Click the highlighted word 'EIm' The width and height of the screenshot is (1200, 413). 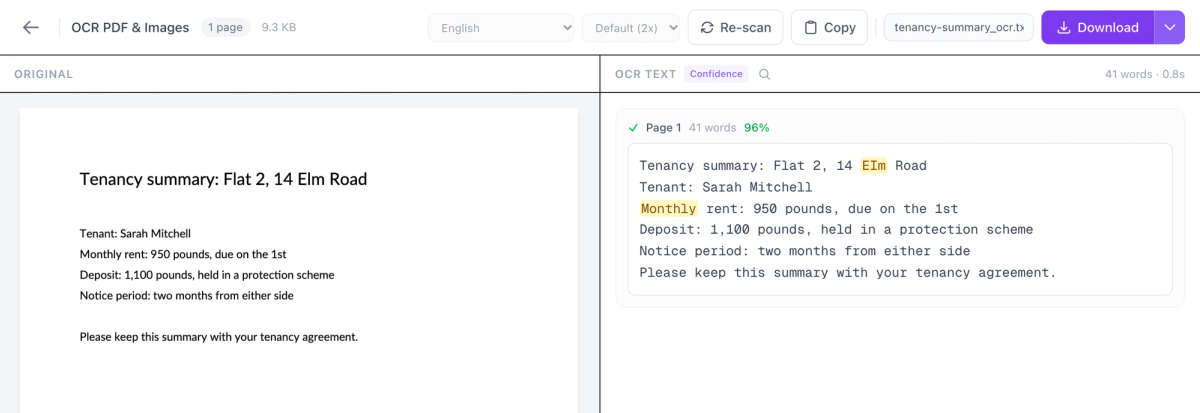pos(874,166)
